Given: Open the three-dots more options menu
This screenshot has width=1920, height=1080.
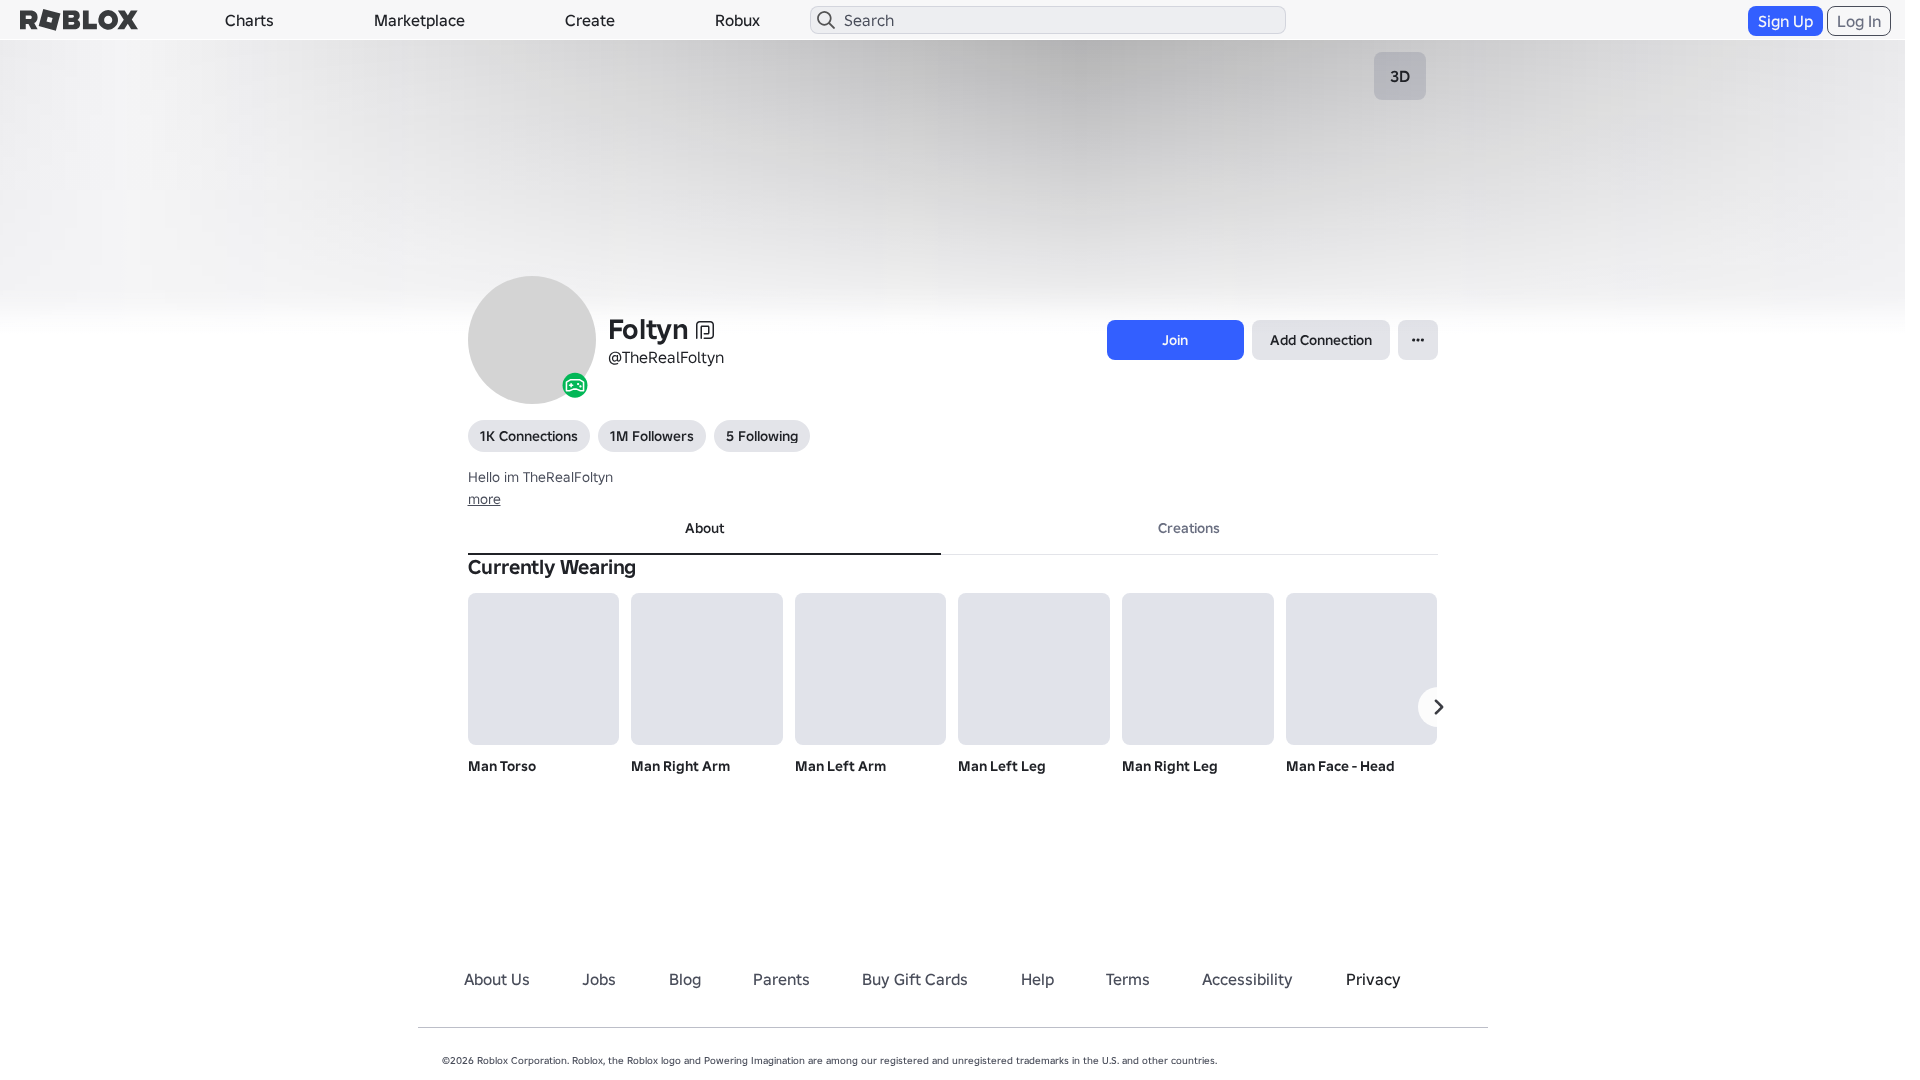Looking at the screenshot, I should click(x=1418, y=340).
